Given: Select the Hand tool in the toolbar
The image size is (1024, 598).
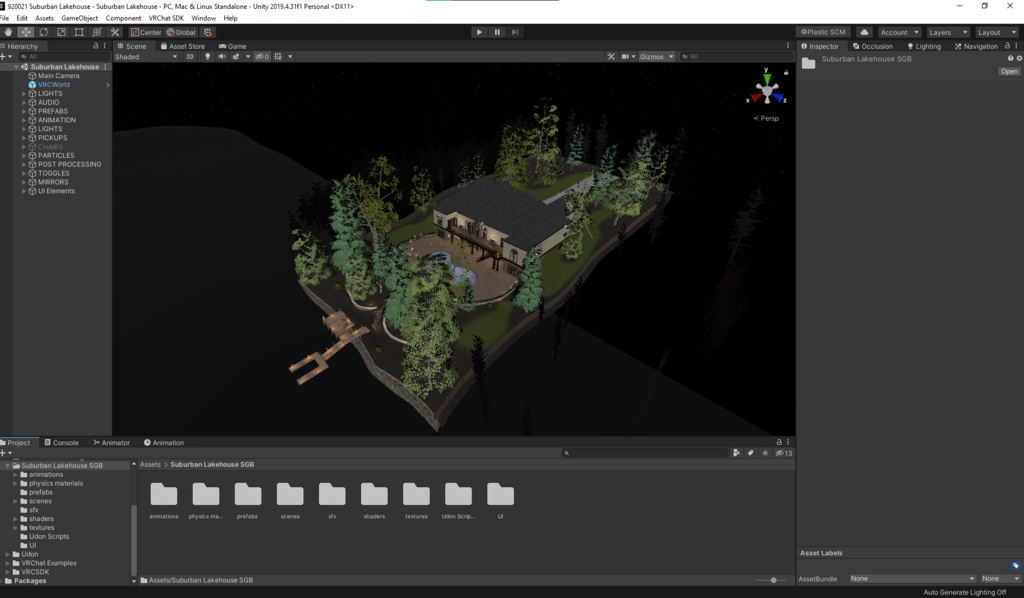Looking at the screenshot, I should tap(9, 32).
